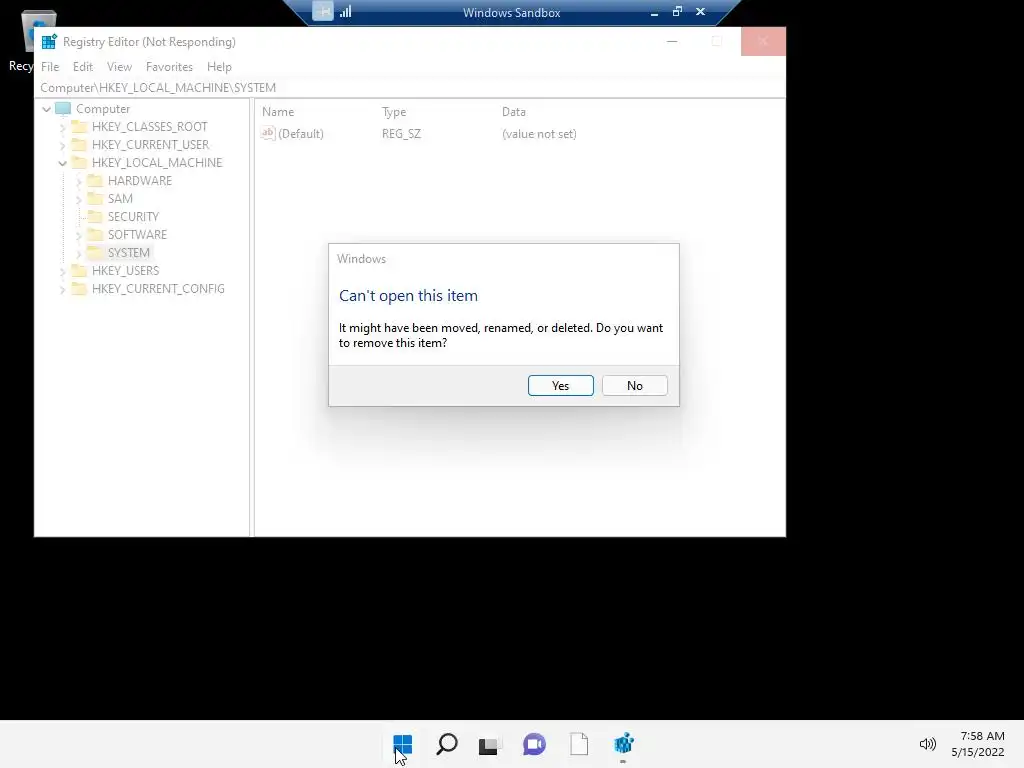Select the (Default) value entry
This screenshot has height=768, width=1024.
pos(300,134)
